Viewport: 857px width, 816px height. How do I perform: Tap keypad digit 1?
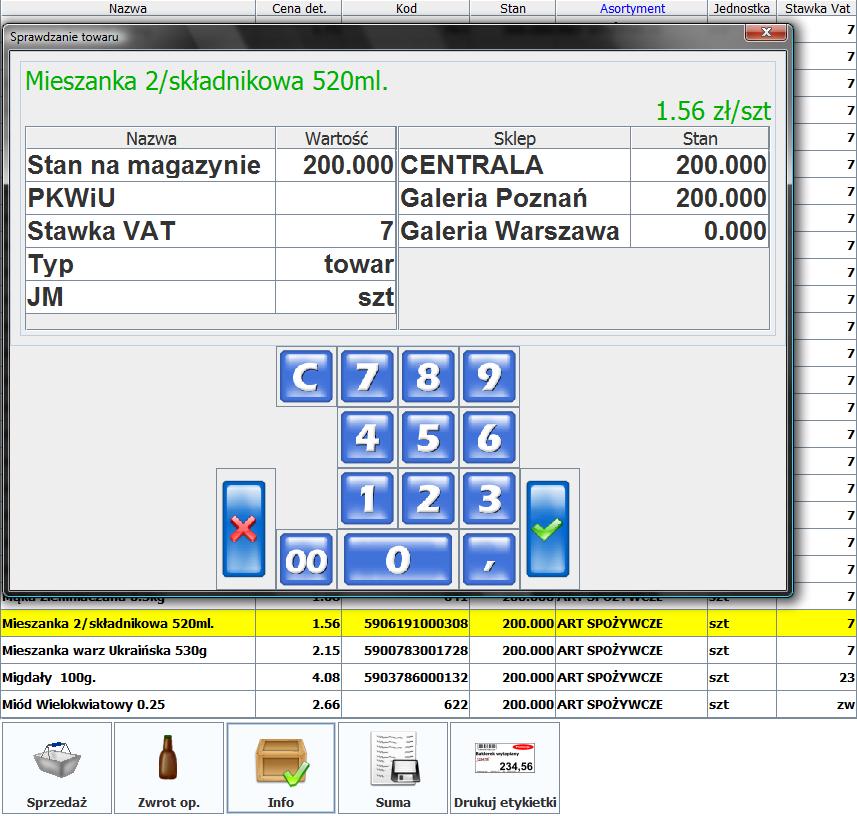coord(367,498)
